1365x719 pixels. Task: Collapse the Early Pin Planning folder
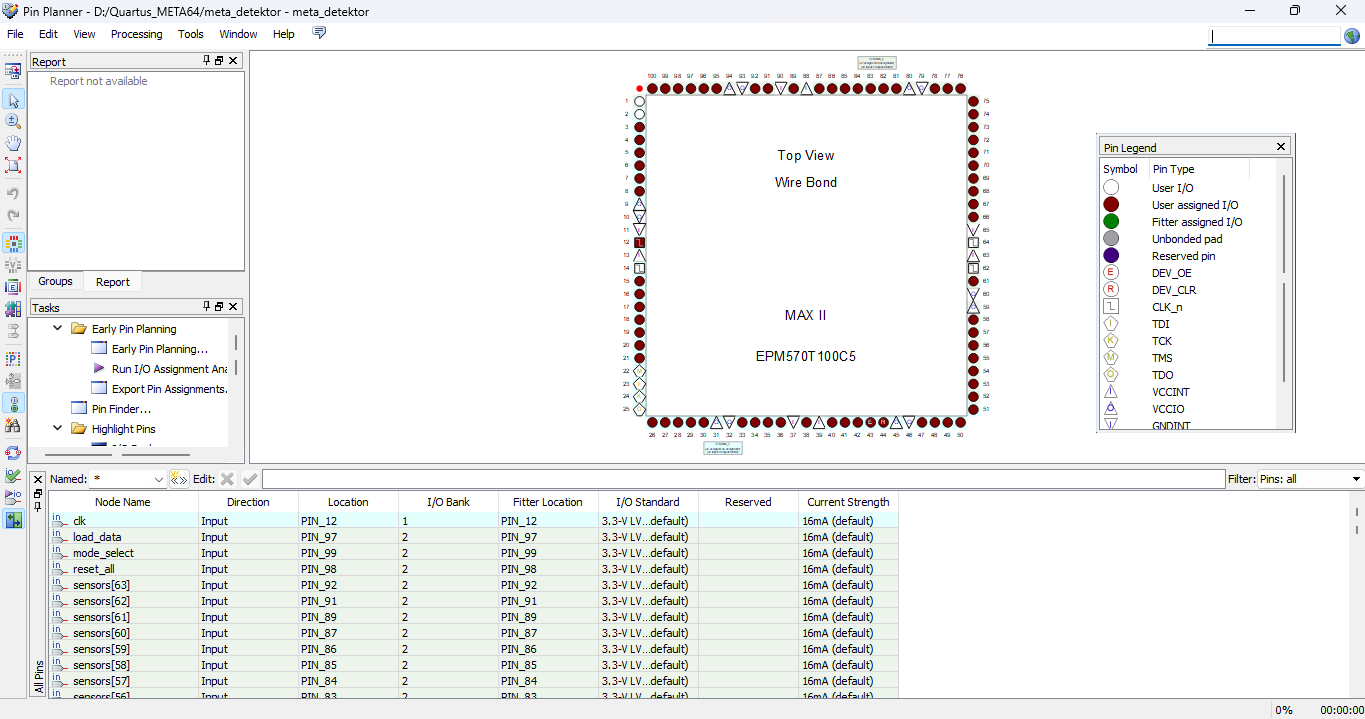(57, 329)
